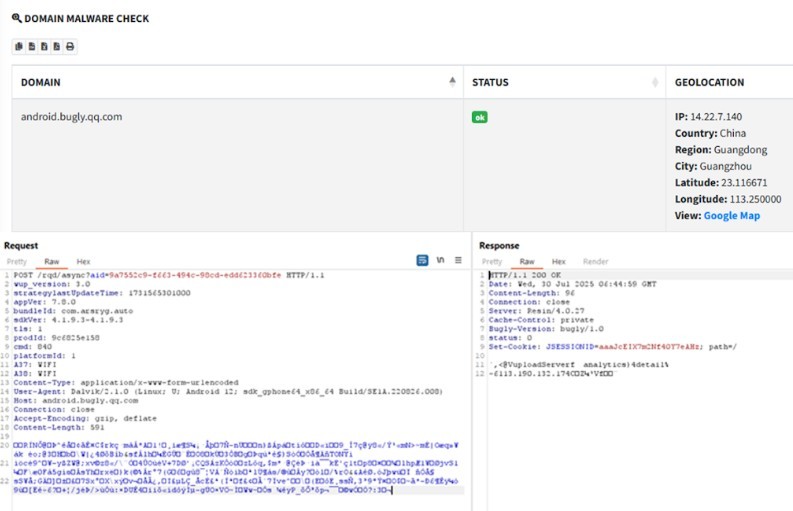
Task: Click the Print icon button
Action: (x=70, y=46)
